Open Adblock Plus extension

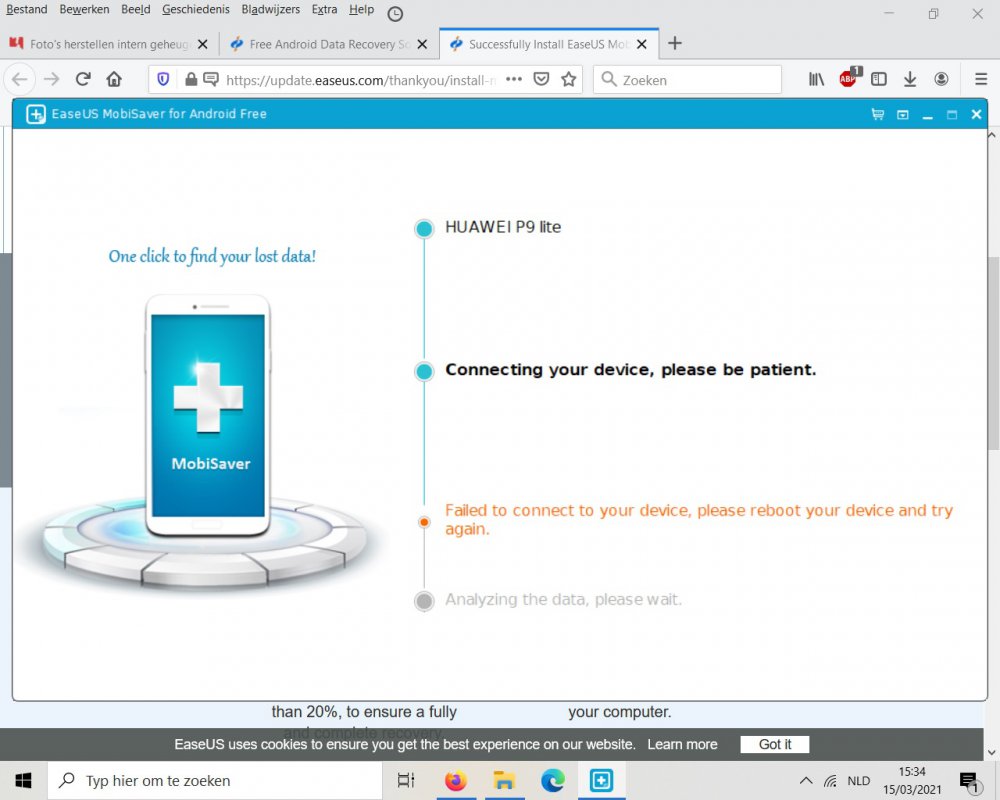(x=849, y=78)
